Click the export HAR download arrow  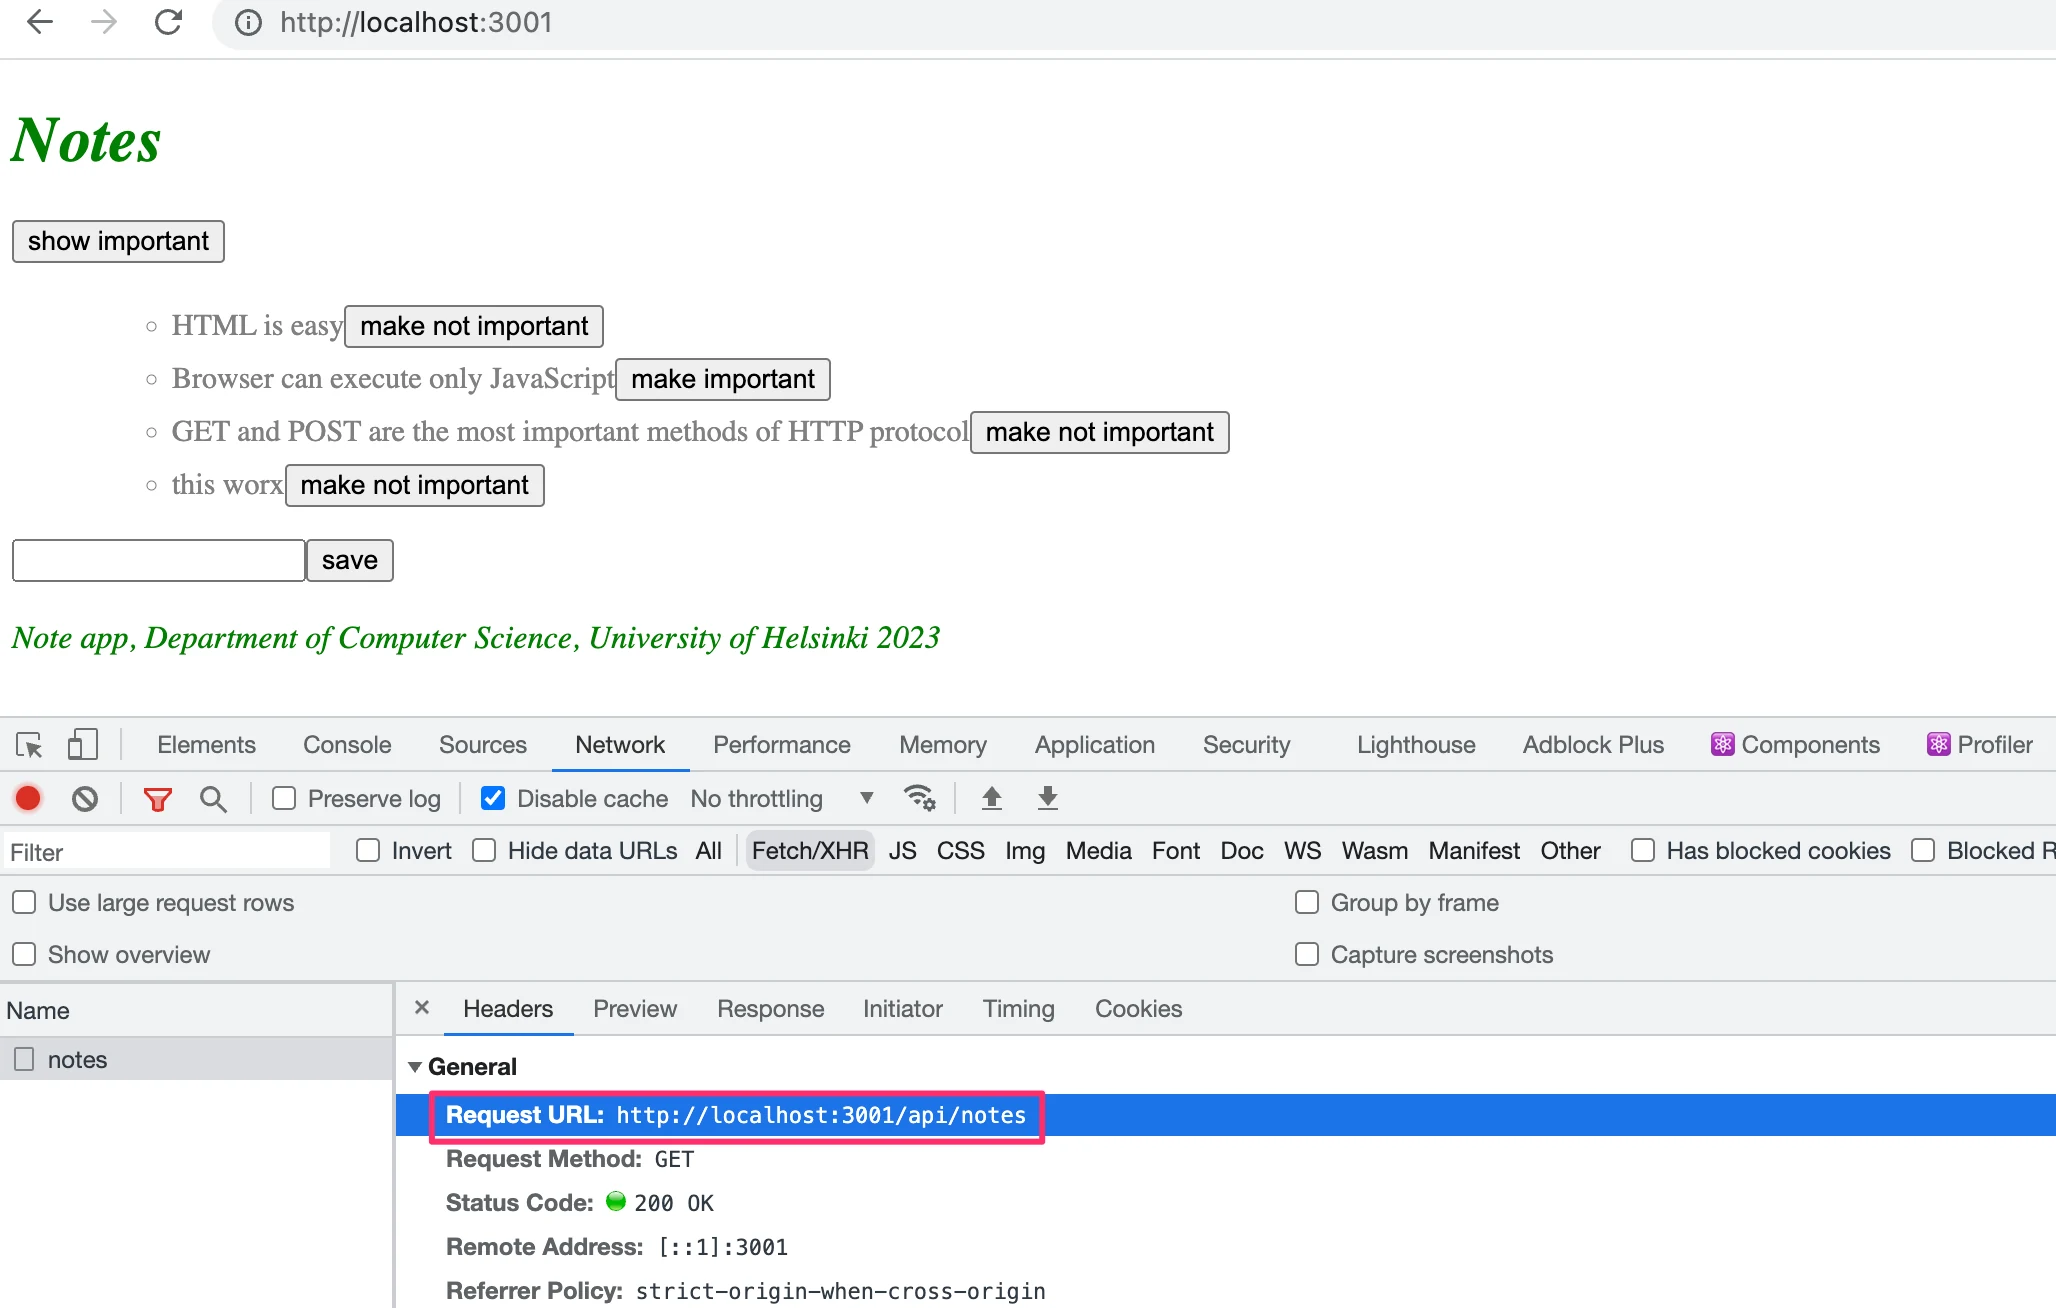[x=1048, y=798]
